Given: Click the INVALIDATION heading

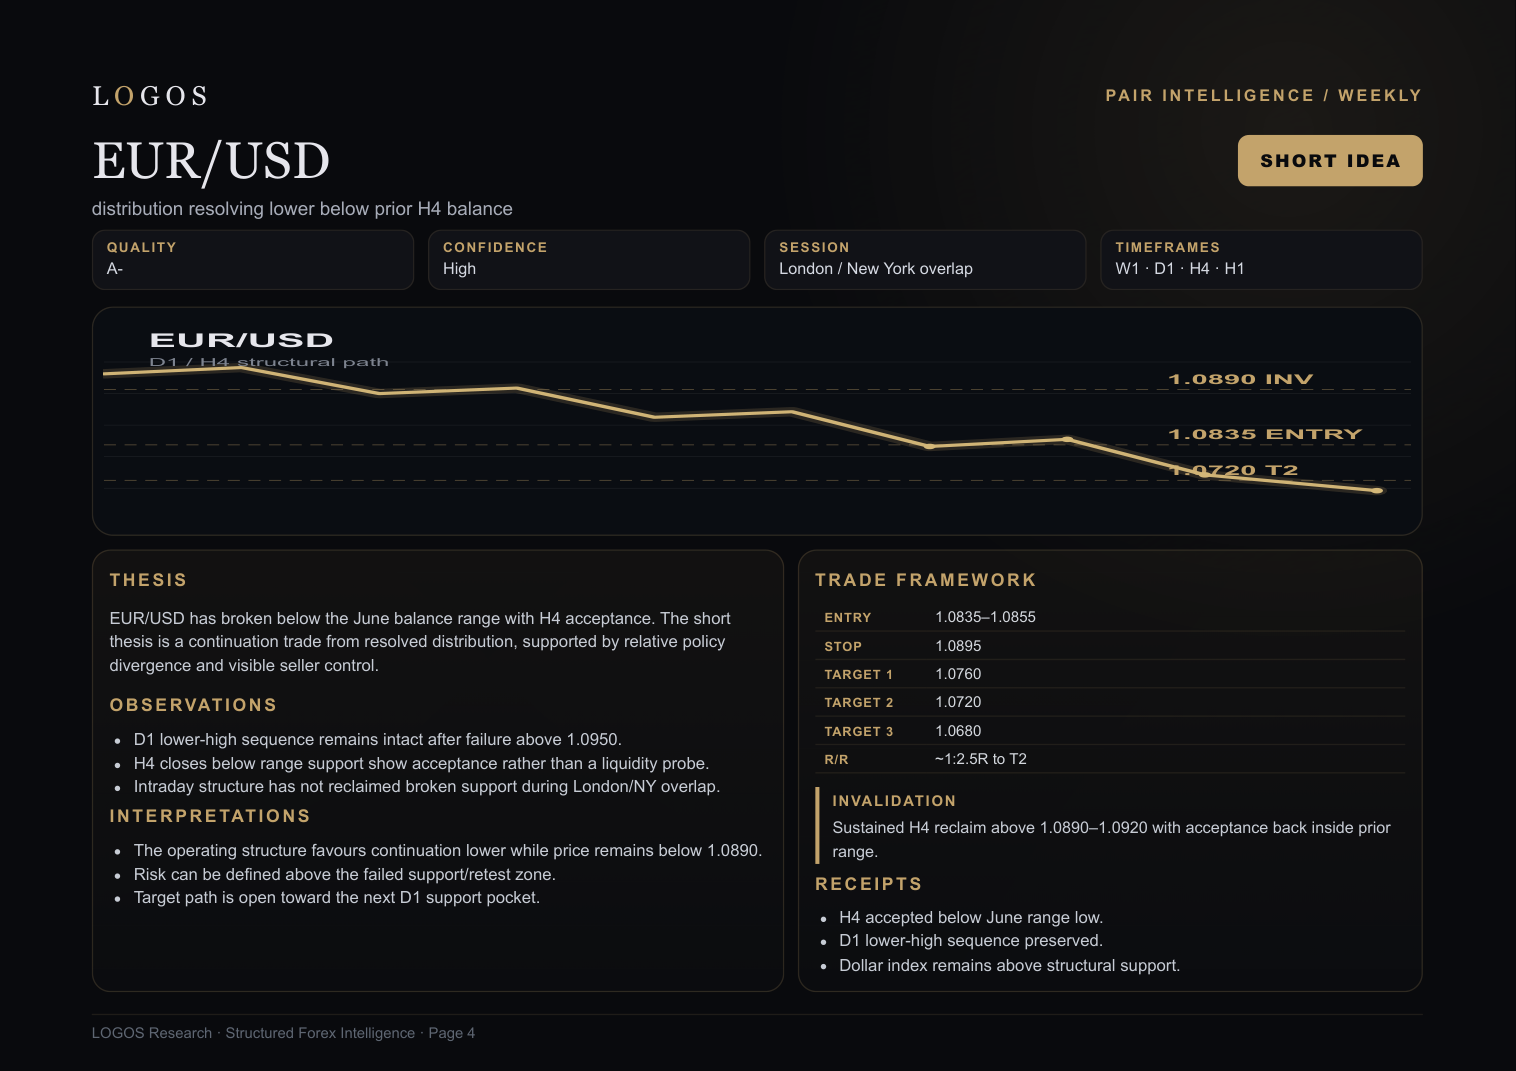Looking at the screenshot, I should click(x=894, y=801).
